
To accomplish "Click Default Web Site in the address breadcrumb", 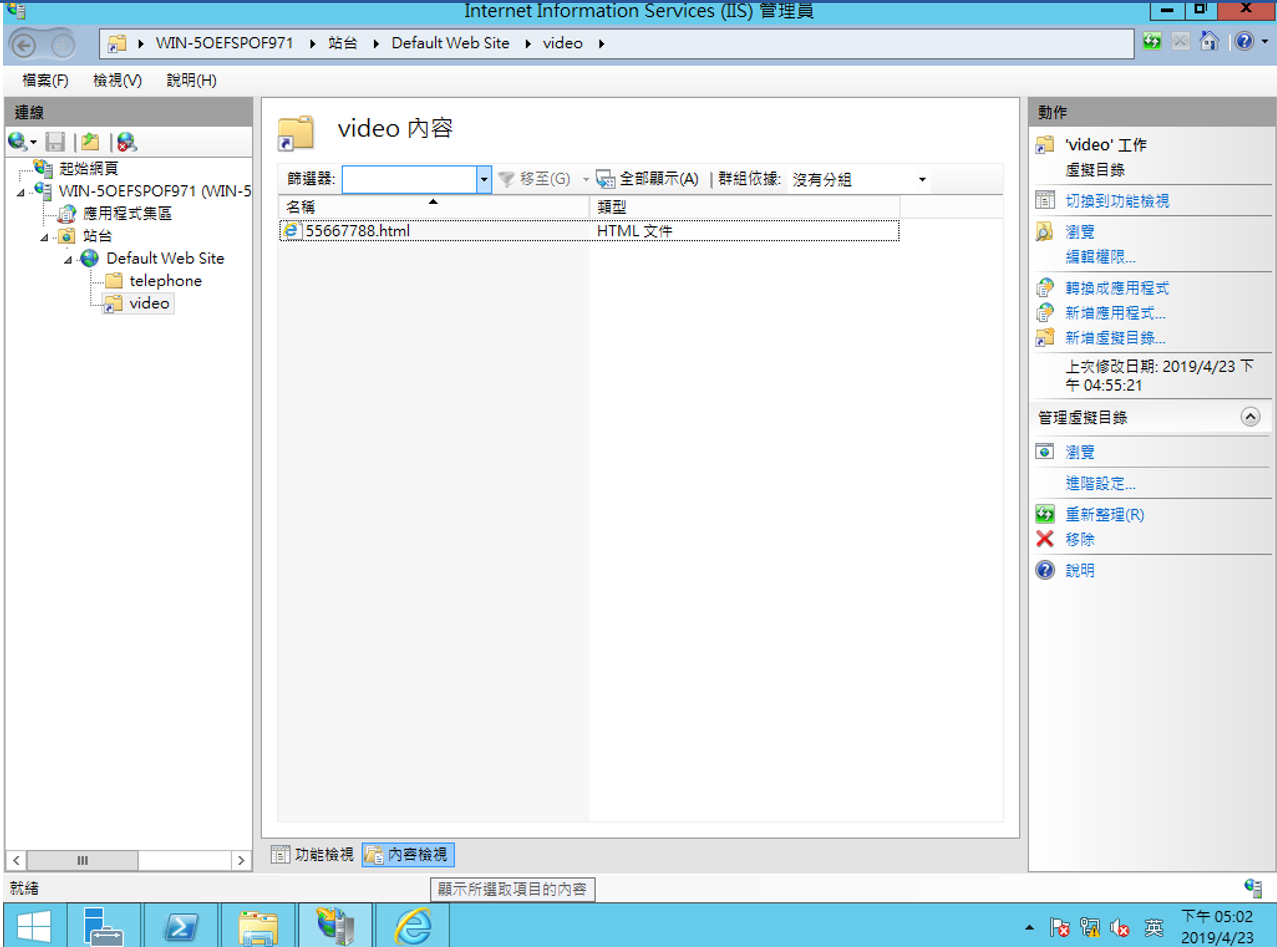I will point(450,43).
